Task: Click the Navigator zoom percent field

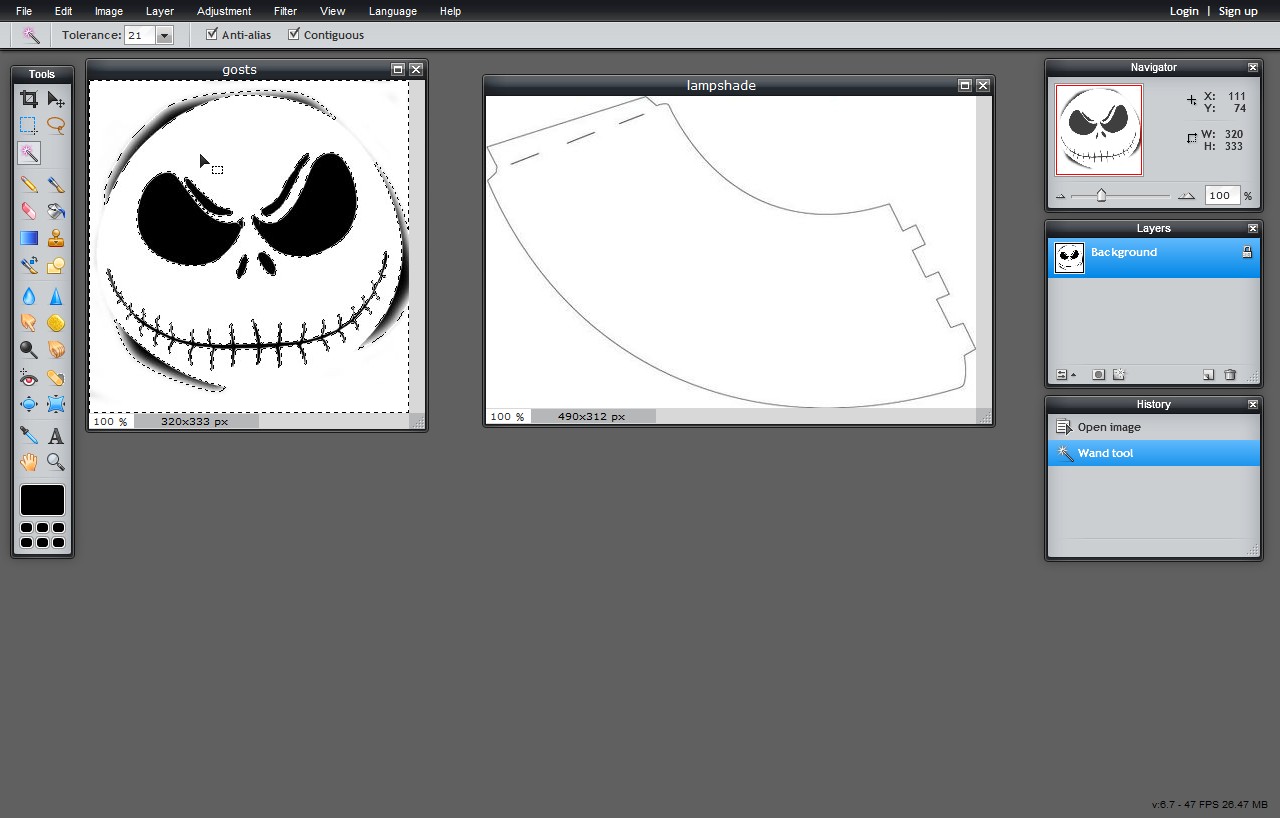Action: point(1222,196)
